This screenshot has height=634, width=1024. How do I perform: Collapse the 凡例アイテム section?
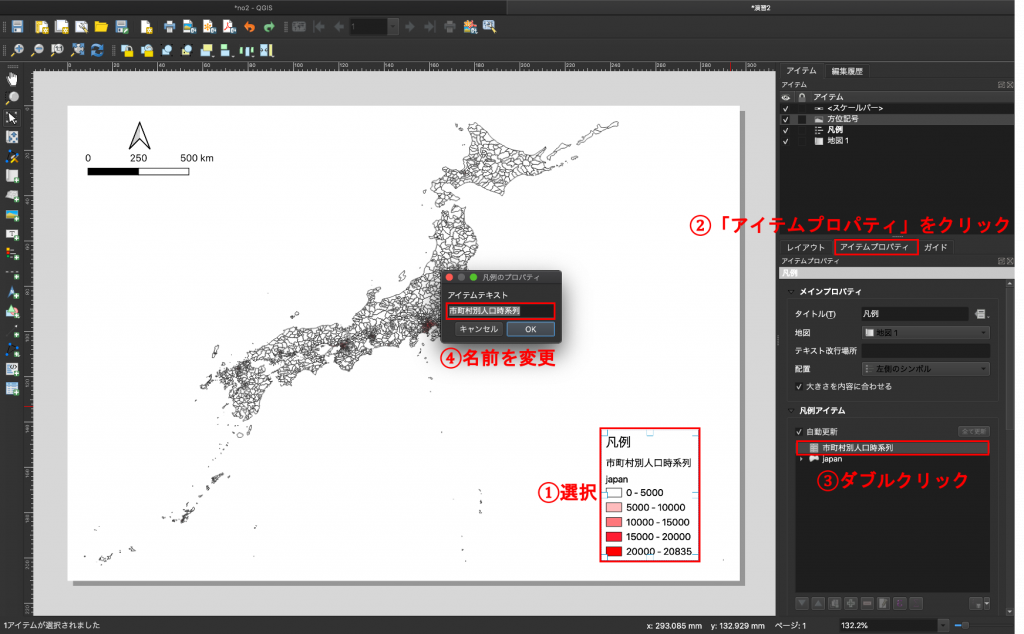pyautogui.click(x=791, y=411)
